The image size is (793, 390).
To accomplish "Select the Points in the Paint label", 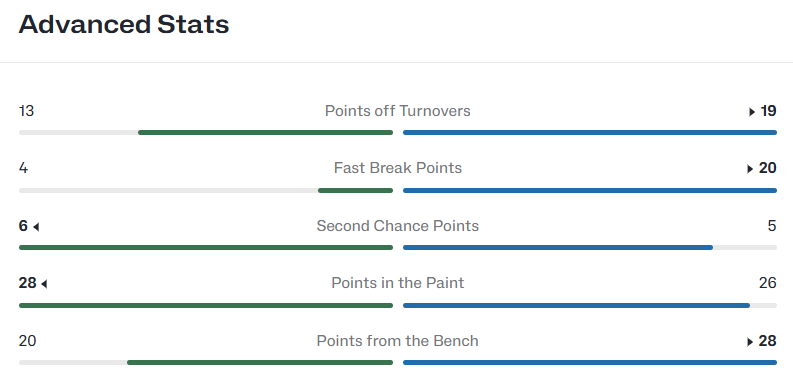I will (398, 283).
